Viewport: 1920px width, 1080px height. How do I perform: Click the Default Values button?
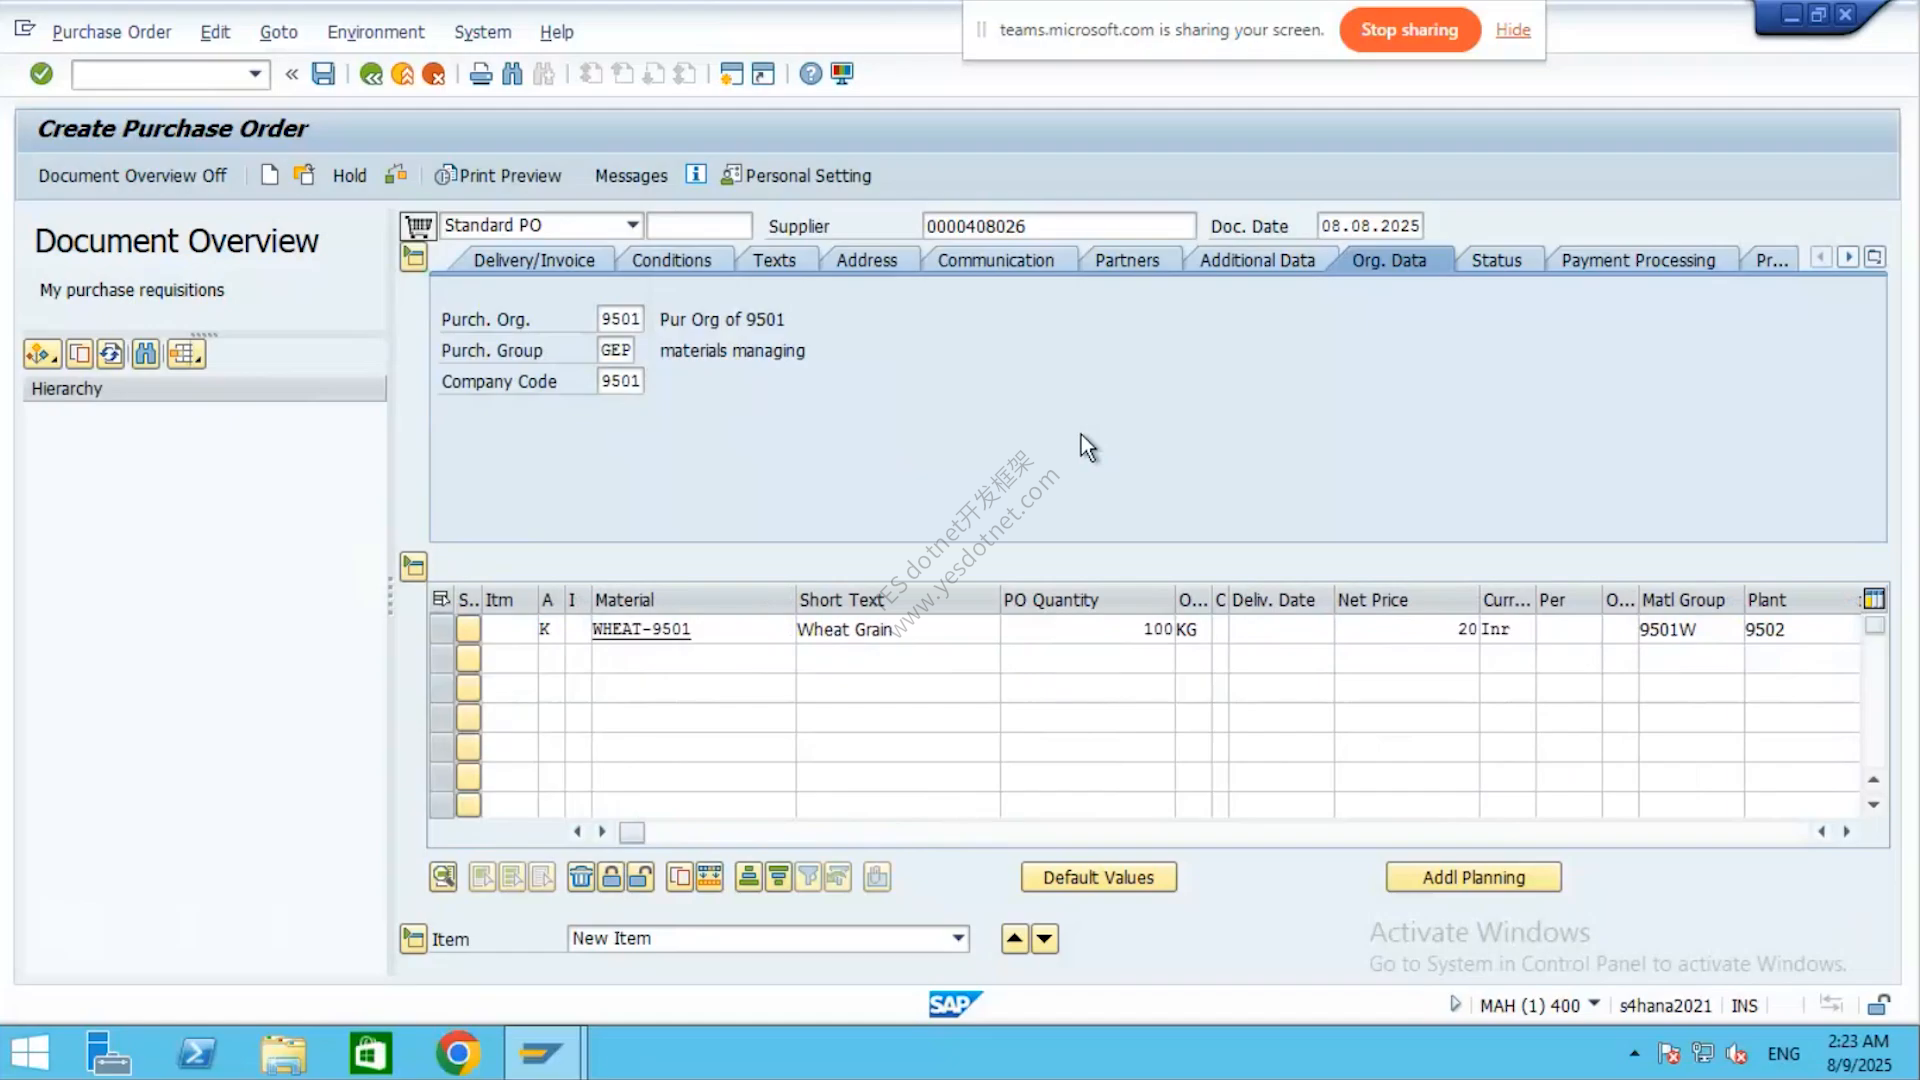(1098, 877)
